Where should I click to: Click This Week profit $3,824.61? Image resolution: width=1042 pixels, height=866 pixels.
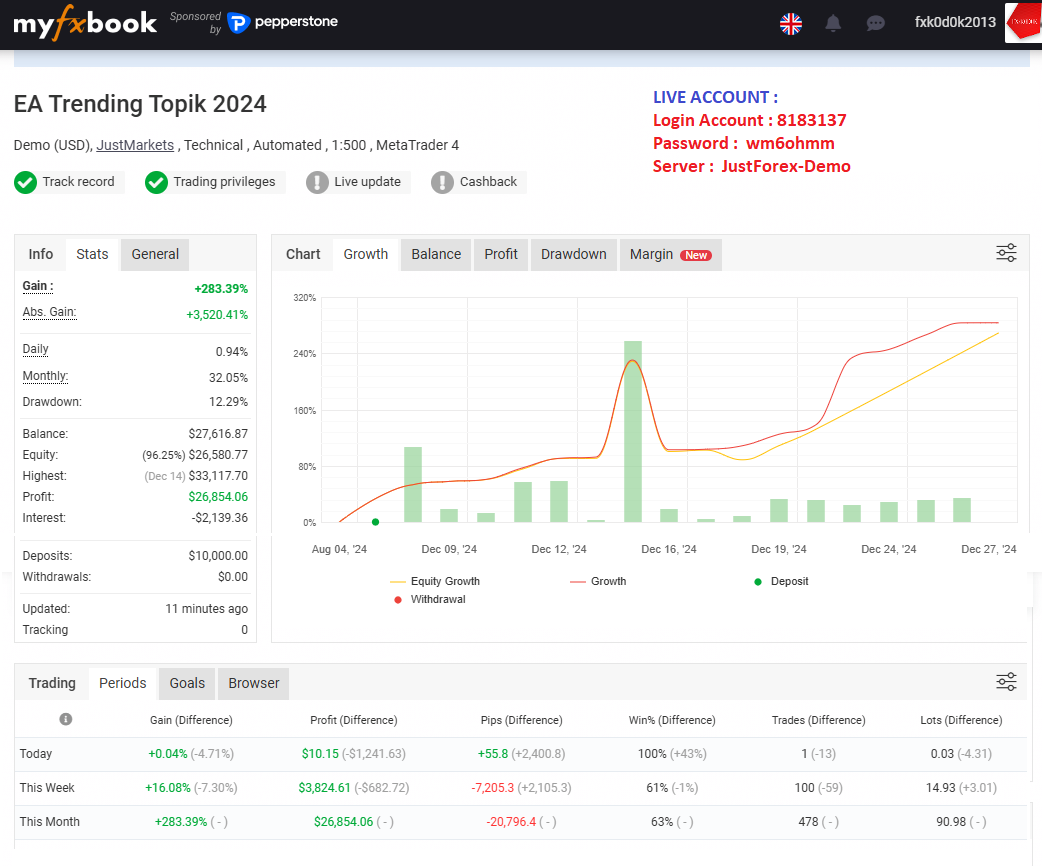(x=324, y=788)
